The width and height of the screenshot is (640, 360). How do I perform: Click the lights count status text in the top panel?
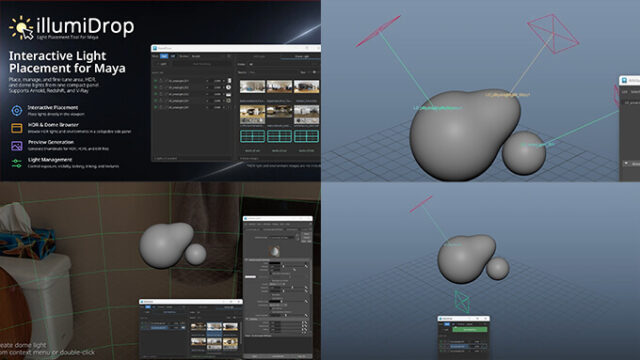tap(165, 158)
